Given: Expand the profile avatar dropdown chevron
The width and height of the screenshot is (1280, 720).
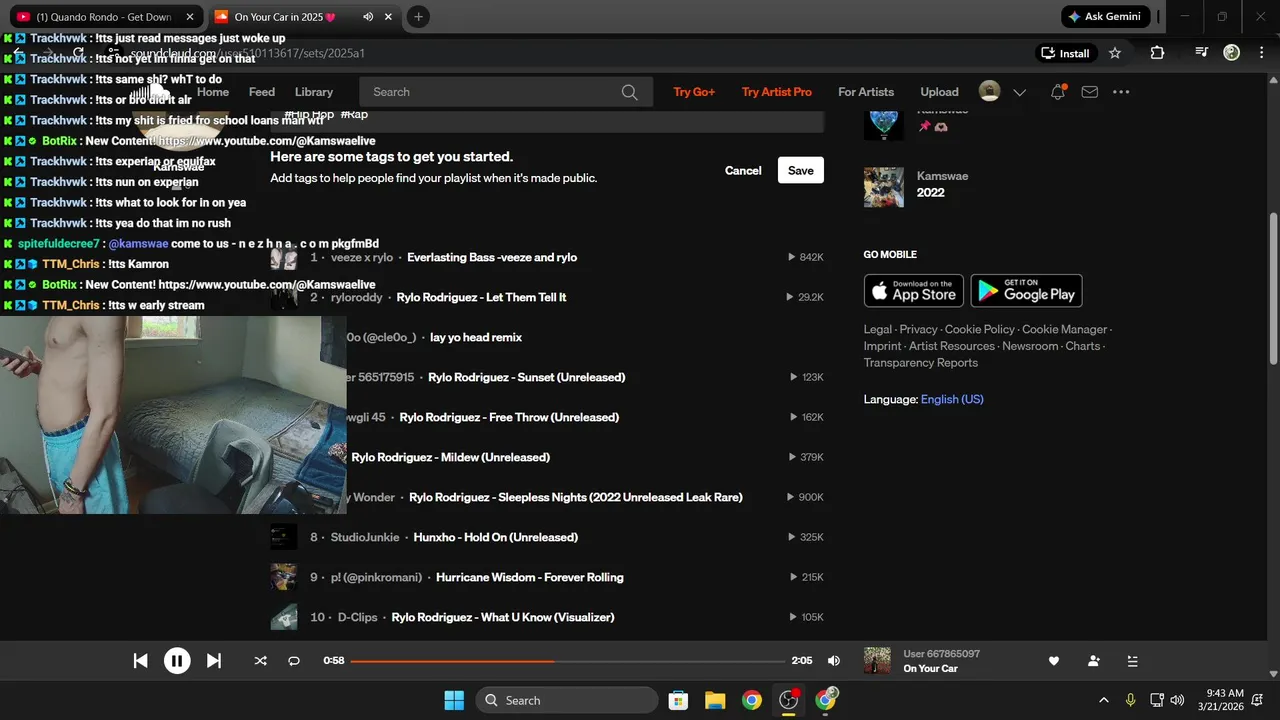Looking at the screenshot, I should [x=1019, y=92].
